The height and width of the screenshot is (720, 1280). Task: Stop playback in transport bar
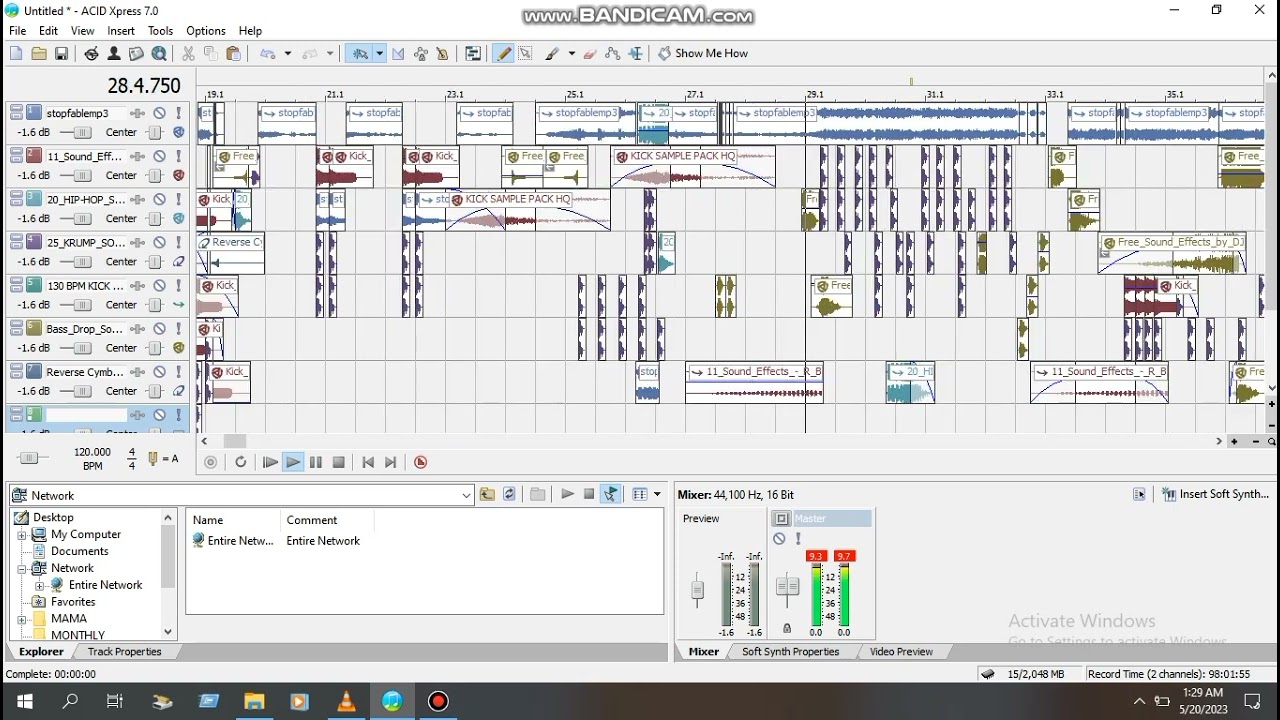[x=339, y=462]
